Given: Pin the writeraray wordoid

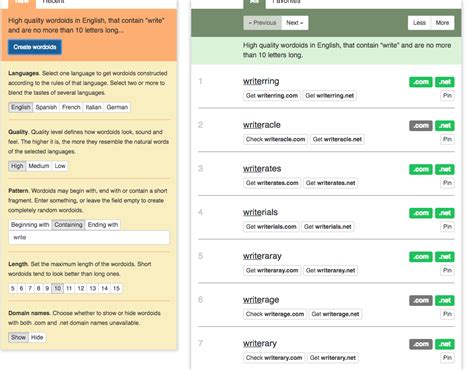Looking at the screenshot, I should point(447,270).
